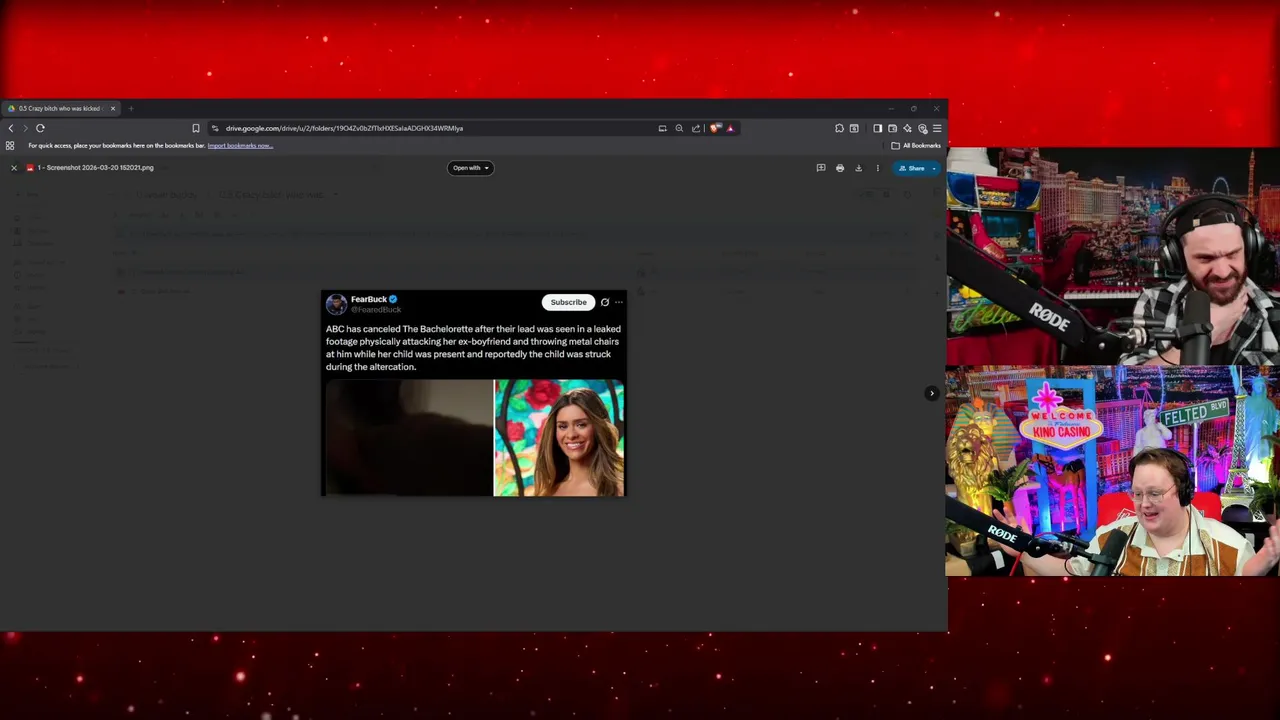
Task: Click the Subscribe button in the tweet
Action: [x=568, y=302]
